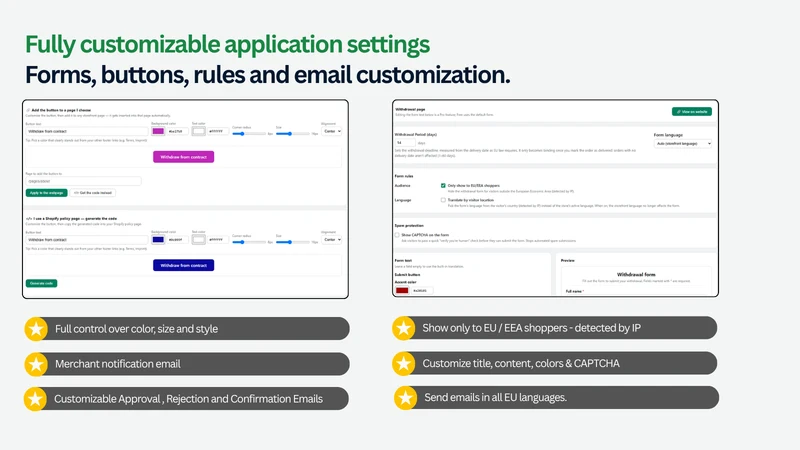Adjust Size slider in the Shopify policy section
800x450 pixels.
pyautogui.click(x=292, y=242)
